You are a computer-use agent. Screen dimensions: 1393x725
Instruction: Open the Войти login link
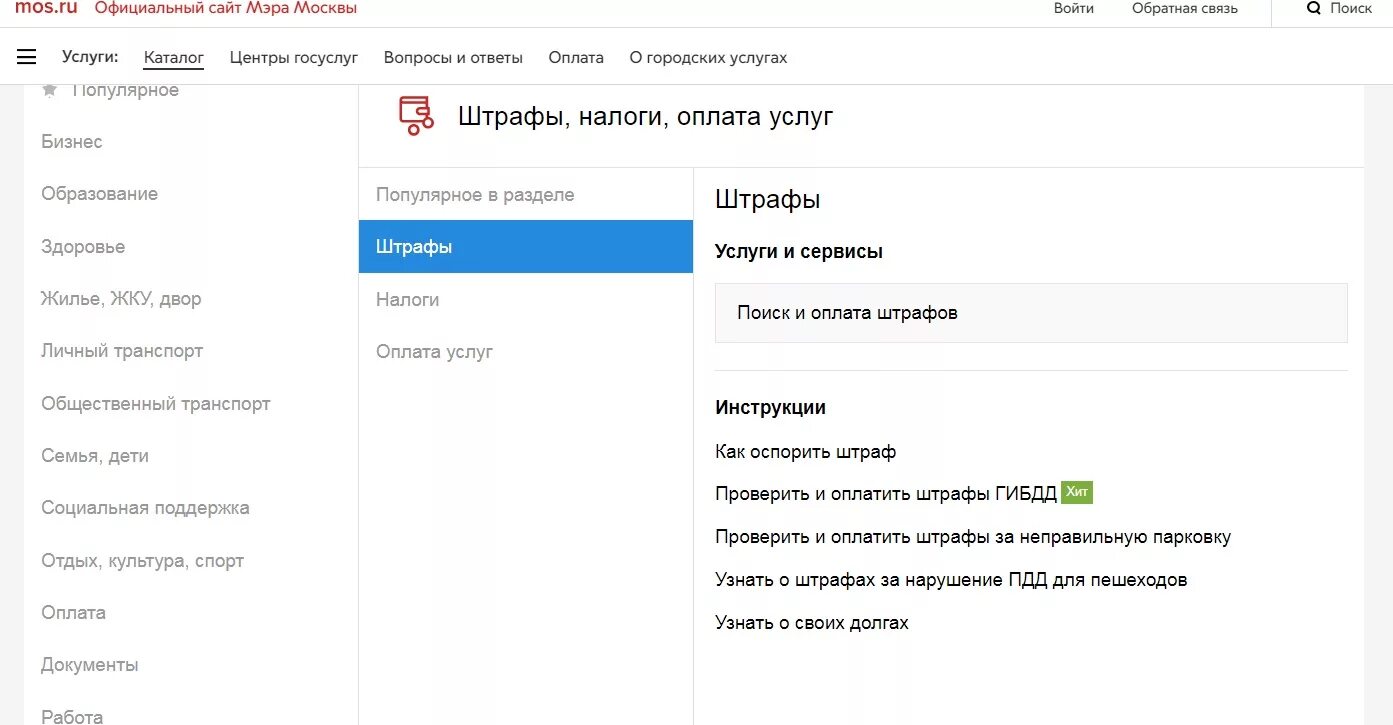click(1074, 8)
